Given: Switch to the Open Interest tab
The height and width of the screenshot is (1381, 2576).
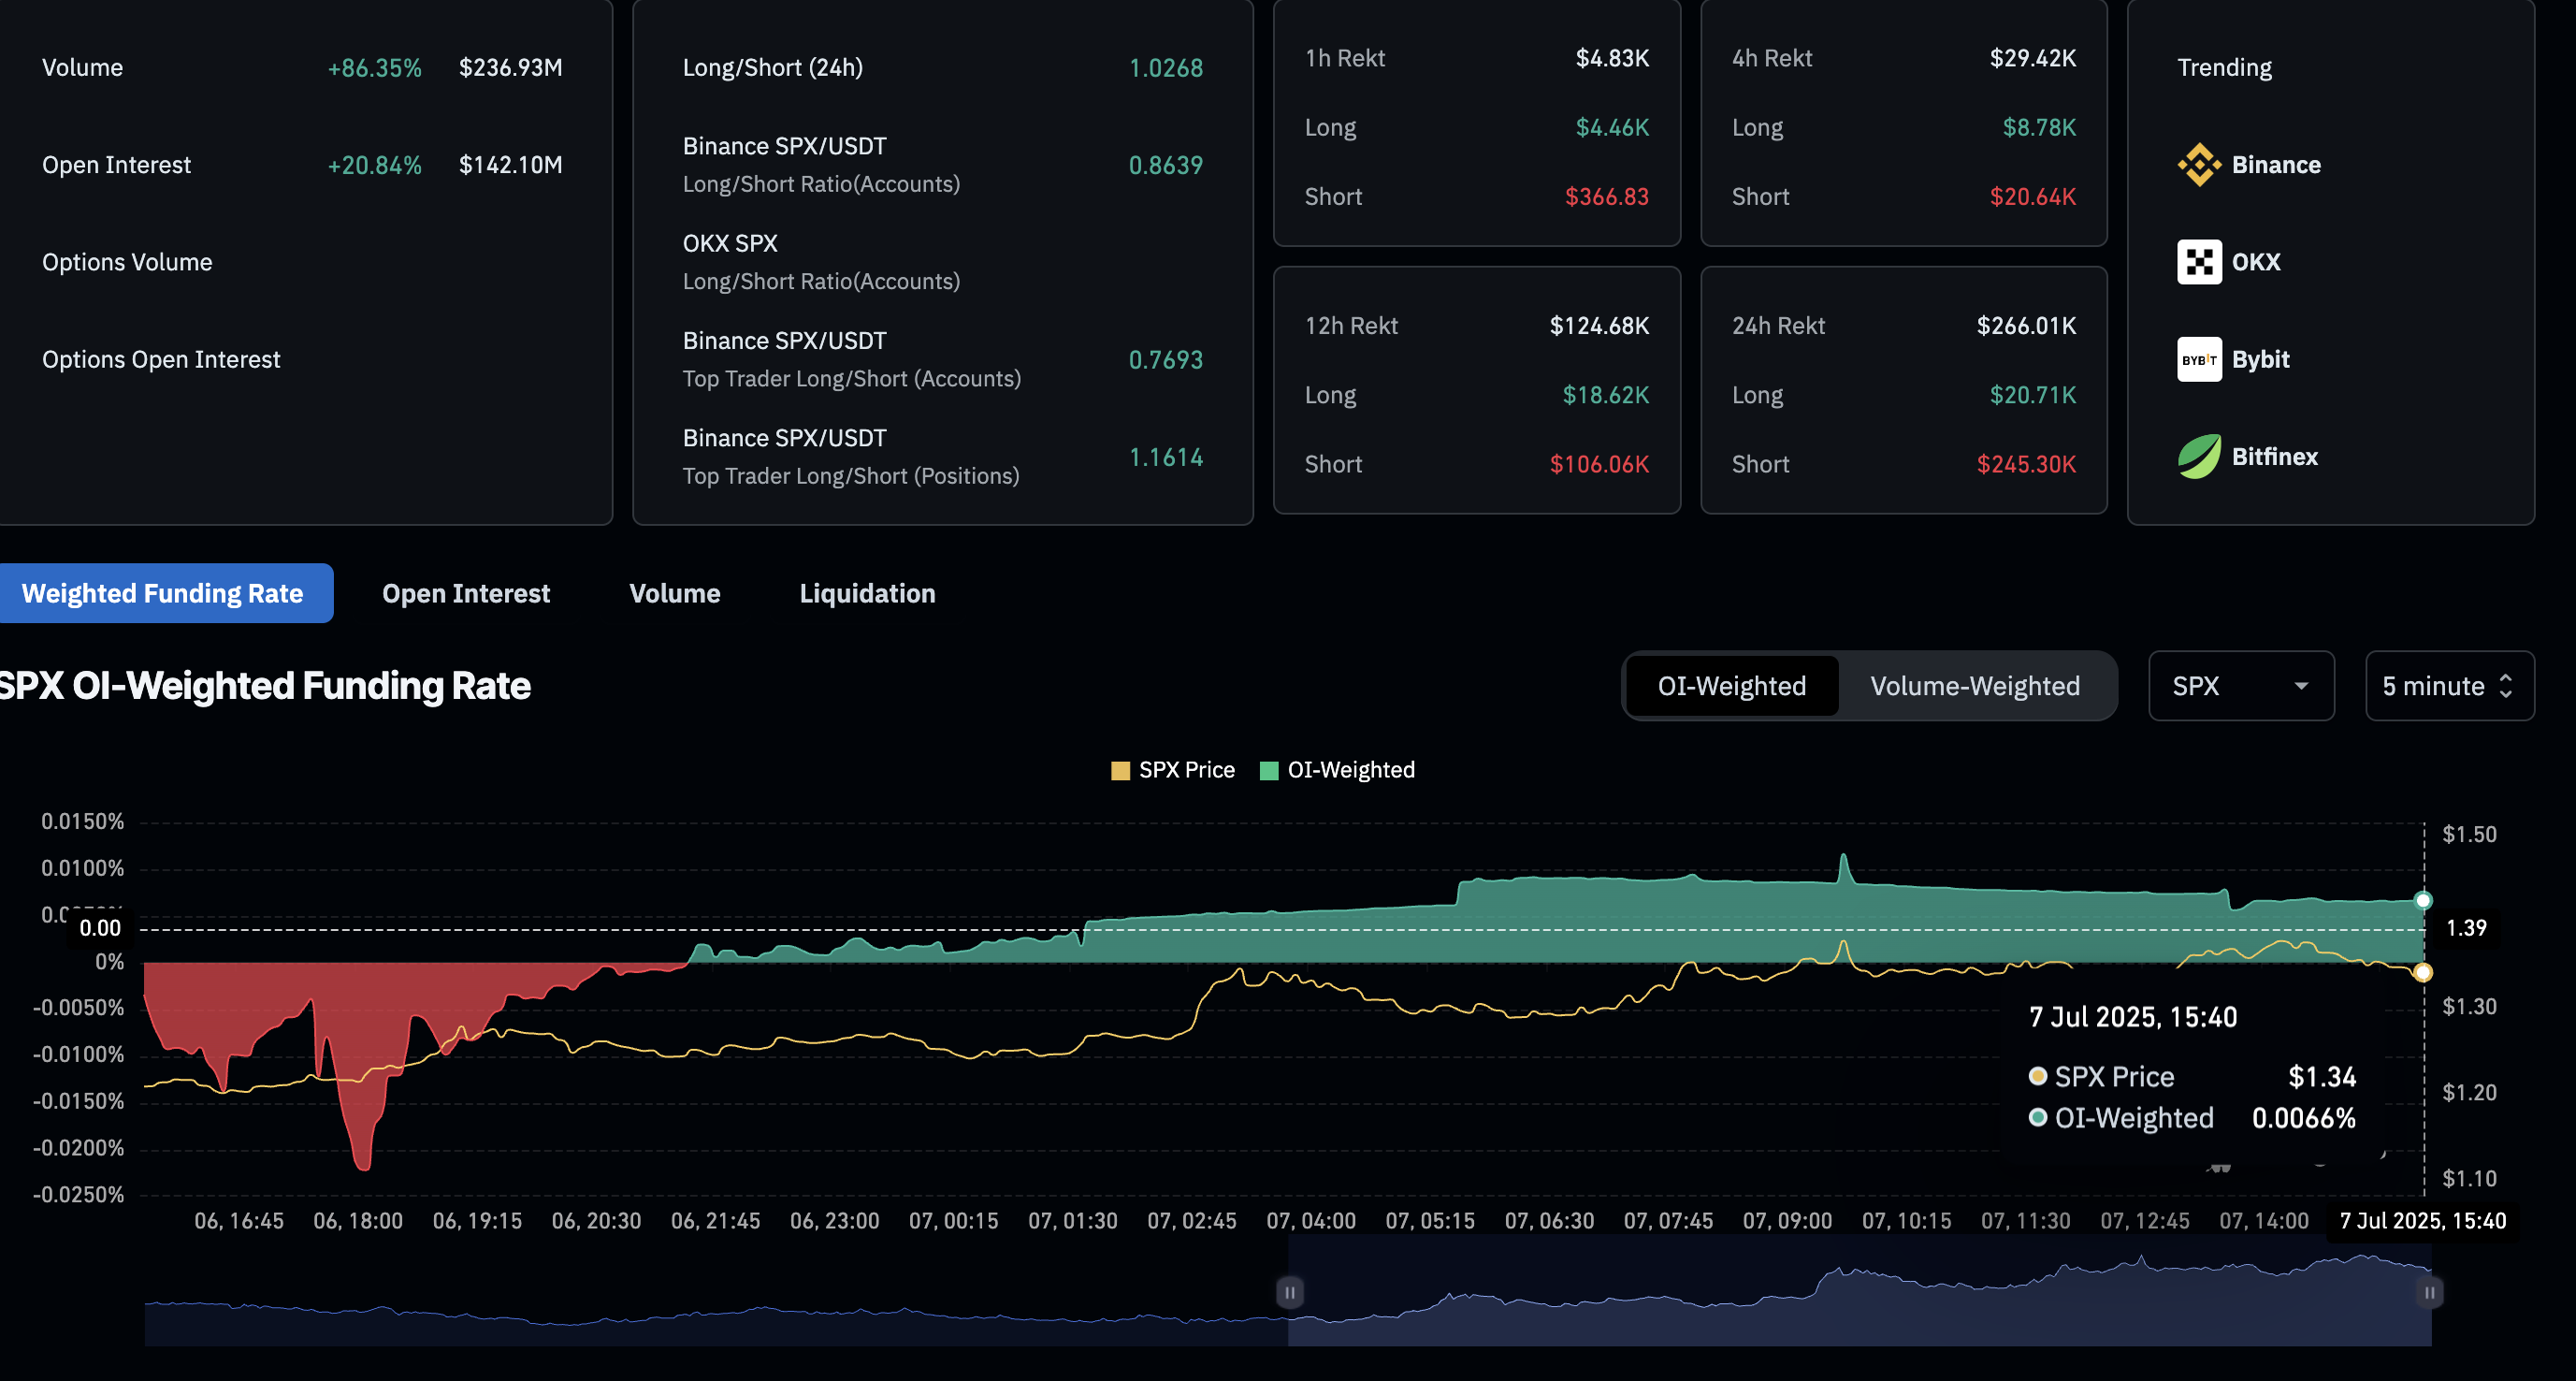Looking at the screenshot, I should tap(466, 593).
